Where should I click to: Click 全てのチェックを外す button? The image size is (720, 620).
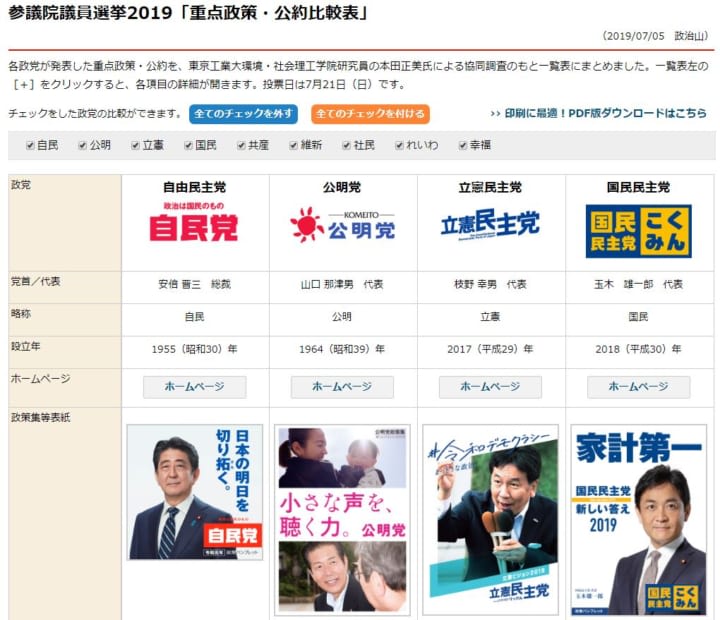pos(243,114)
